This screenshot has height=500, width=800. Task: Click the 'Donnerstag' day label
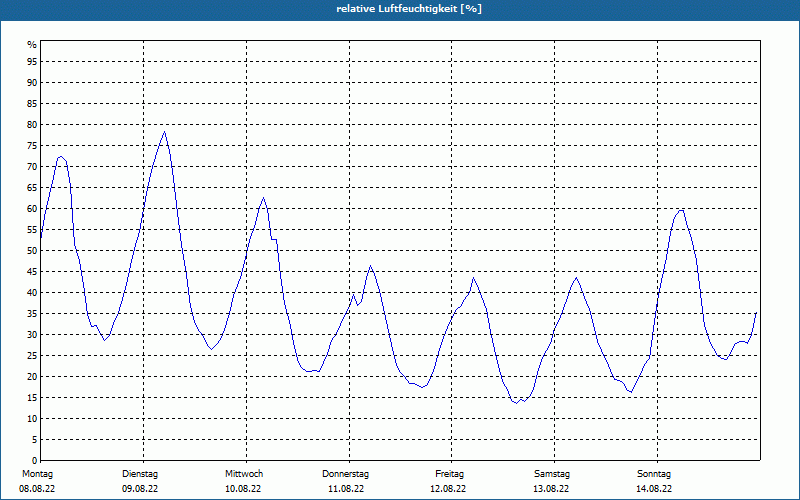(345, 474)
